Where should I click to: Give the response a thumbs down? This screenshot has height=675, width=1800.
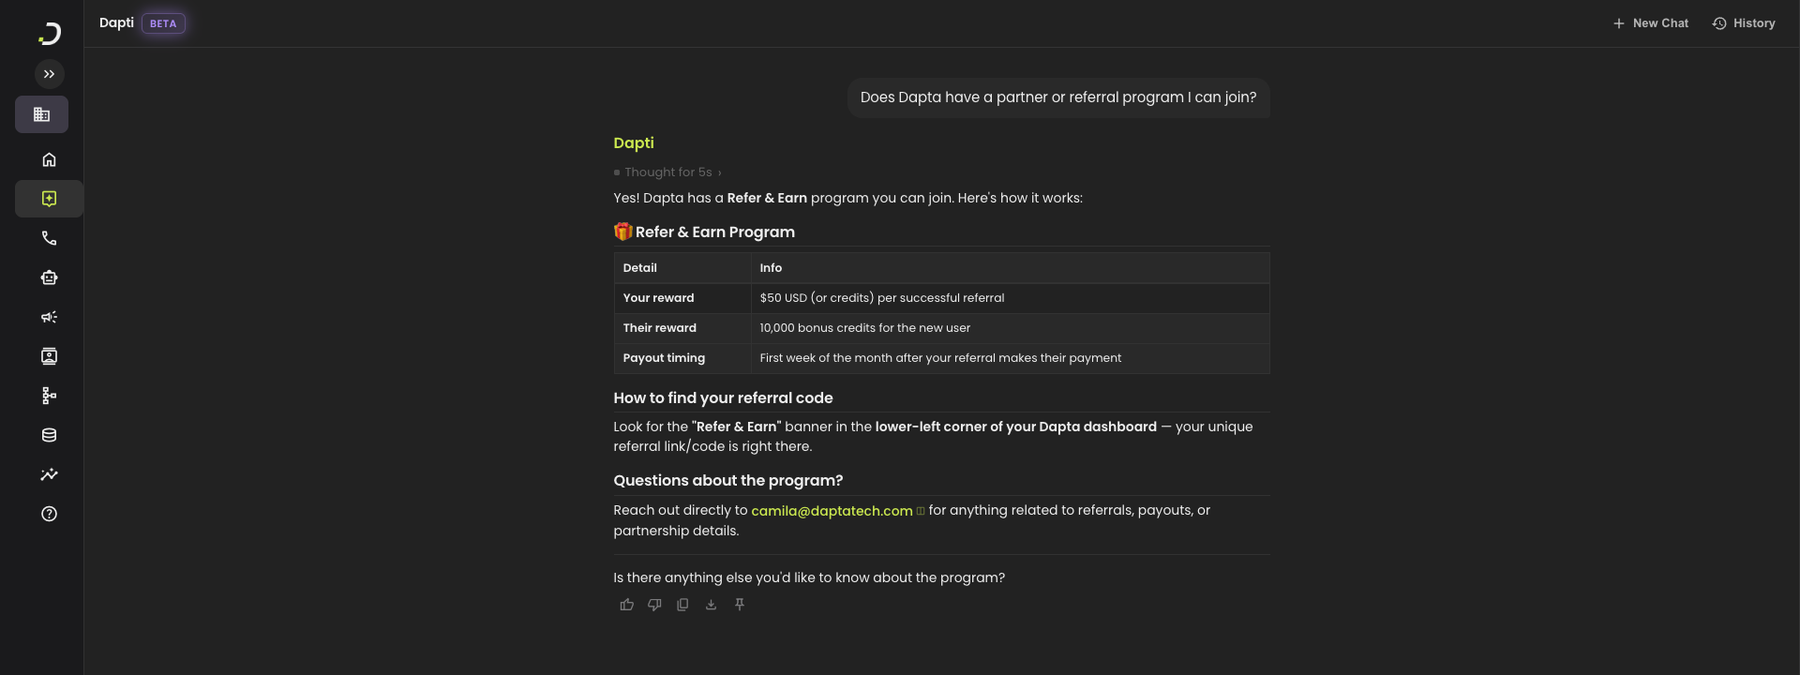click(x=655, y=605)
